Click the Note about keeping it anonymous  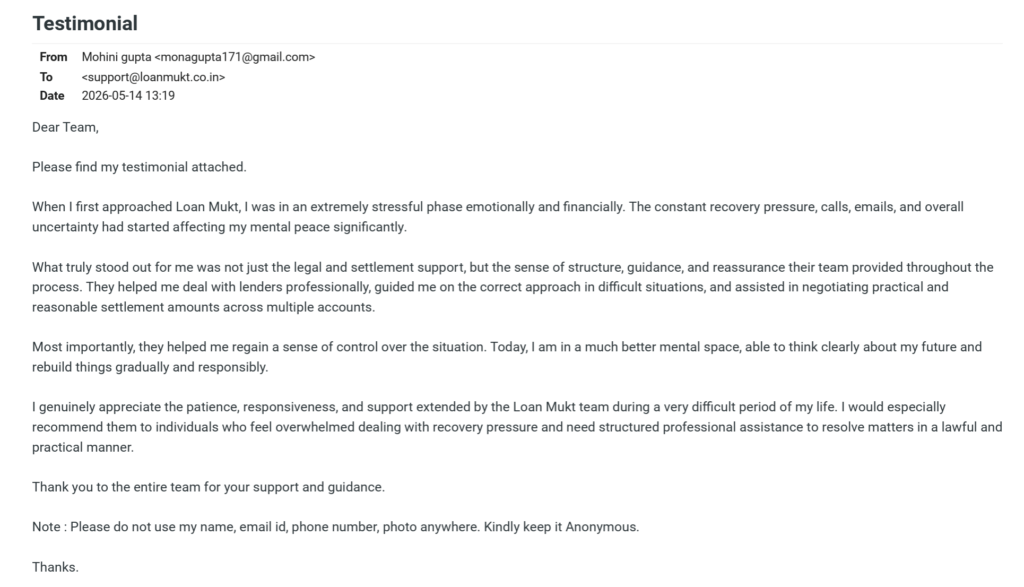[336, 527]
